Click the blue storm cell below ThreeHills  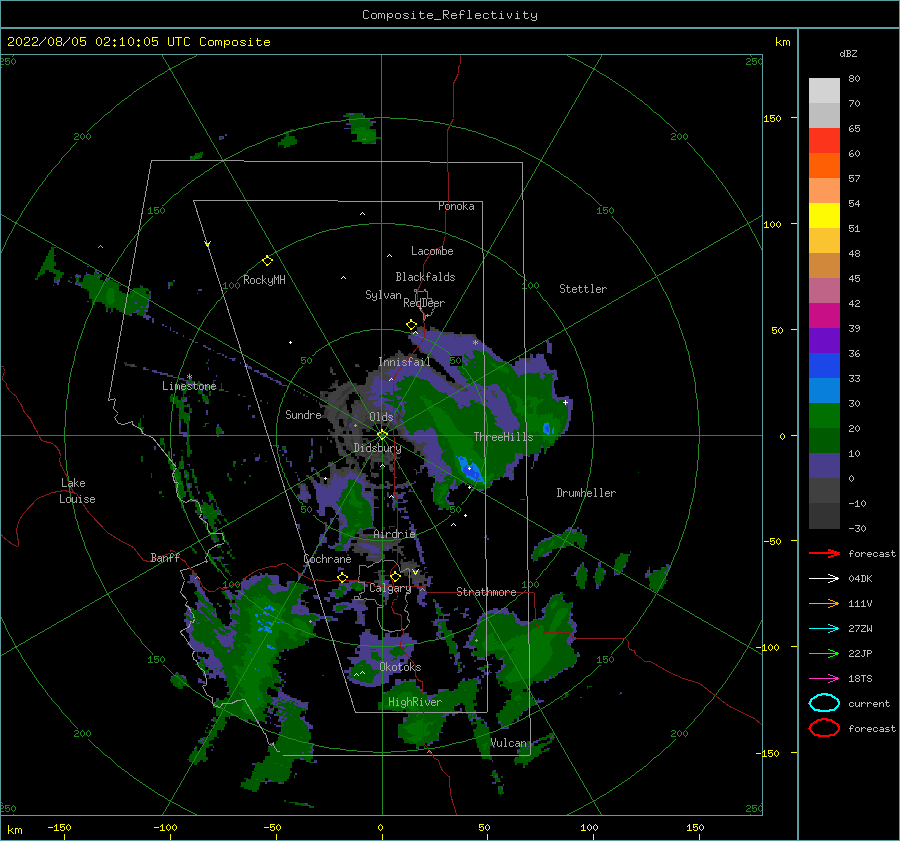pyautogui.click(x=471, y=468)
